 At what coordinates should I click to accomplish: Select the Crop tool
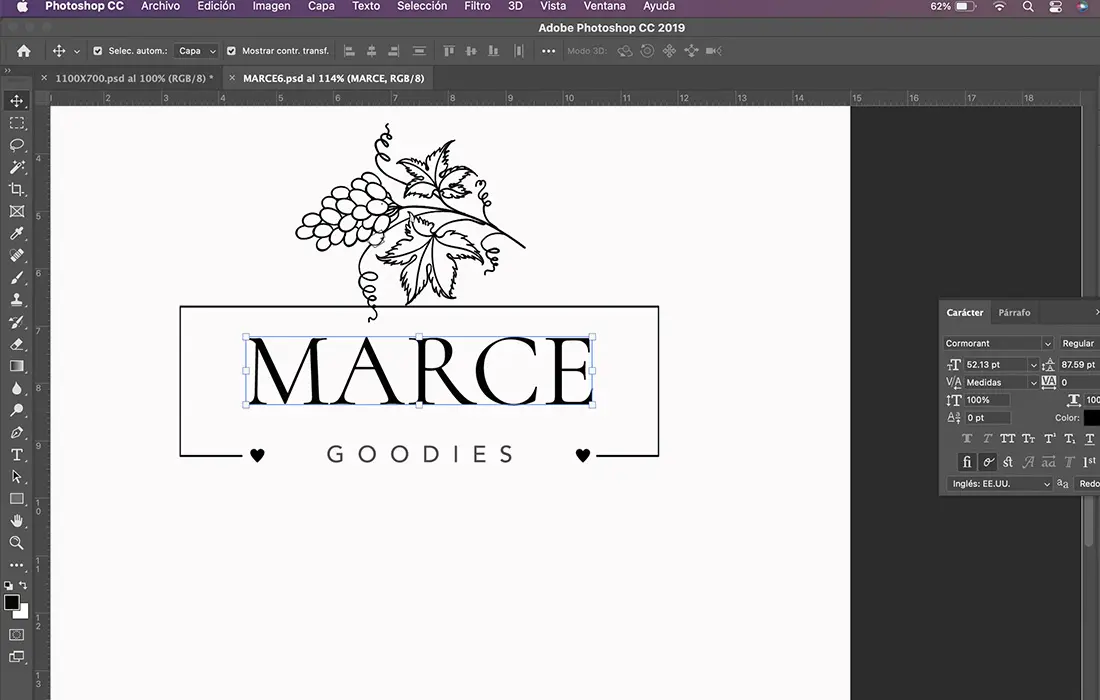click(x=17, y=189)
